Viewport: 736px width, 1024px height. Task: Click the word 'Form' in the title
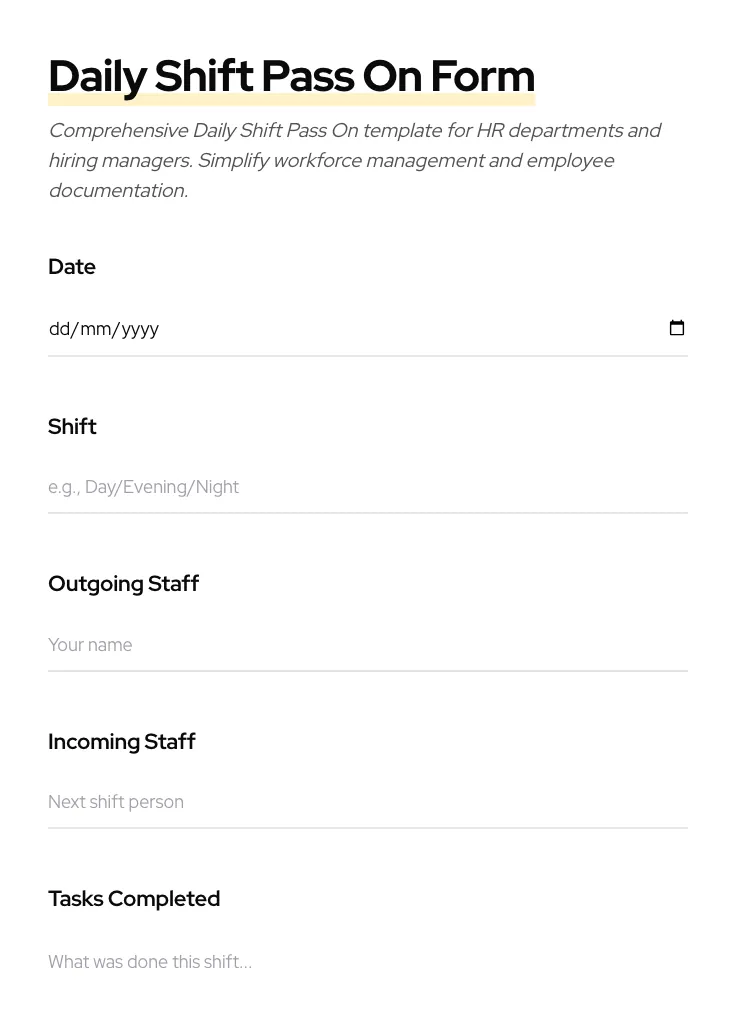[482, 77]
